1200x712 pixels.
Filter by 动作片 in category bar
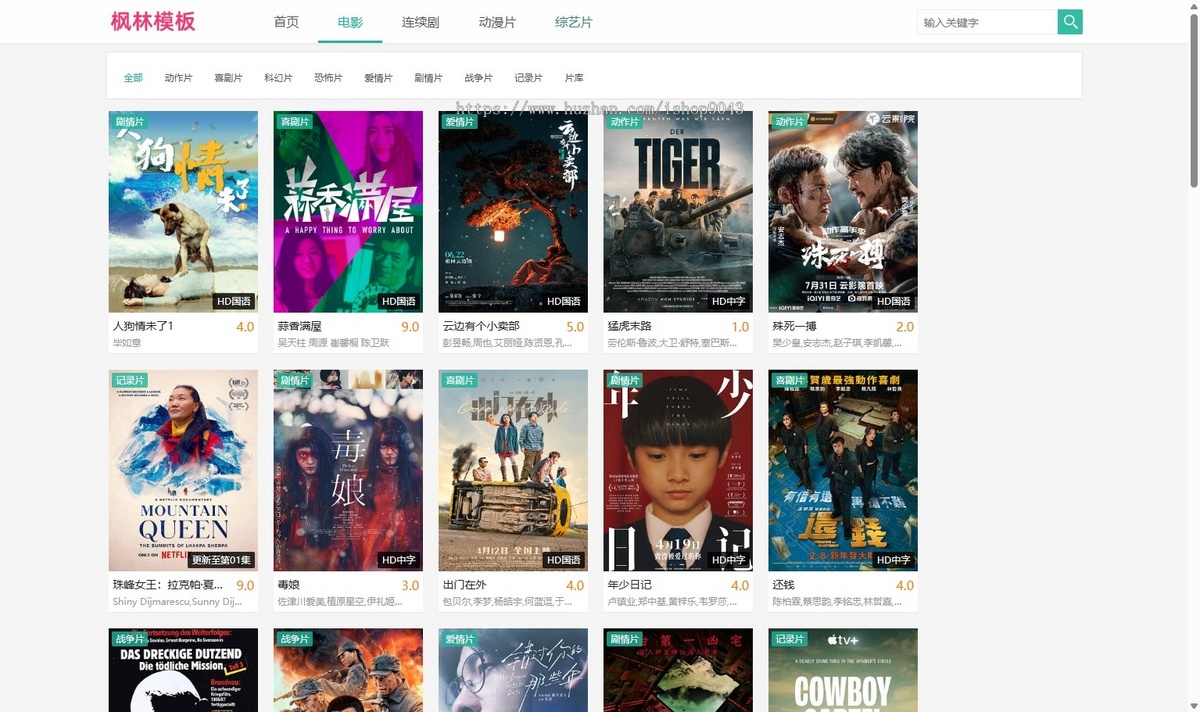coord(178,78)
